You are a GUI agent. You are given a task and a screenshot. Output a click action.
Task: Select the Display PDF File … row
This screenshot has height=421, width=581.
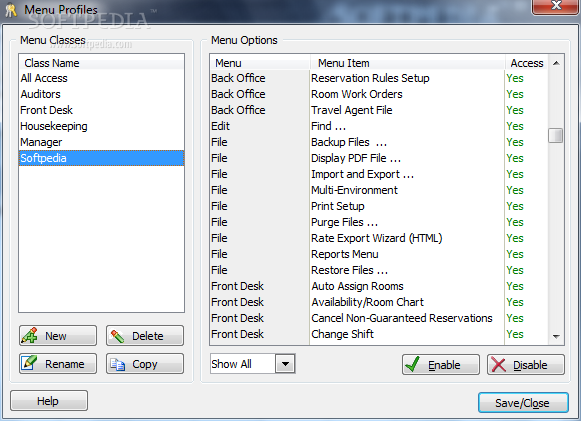(379, 158)
